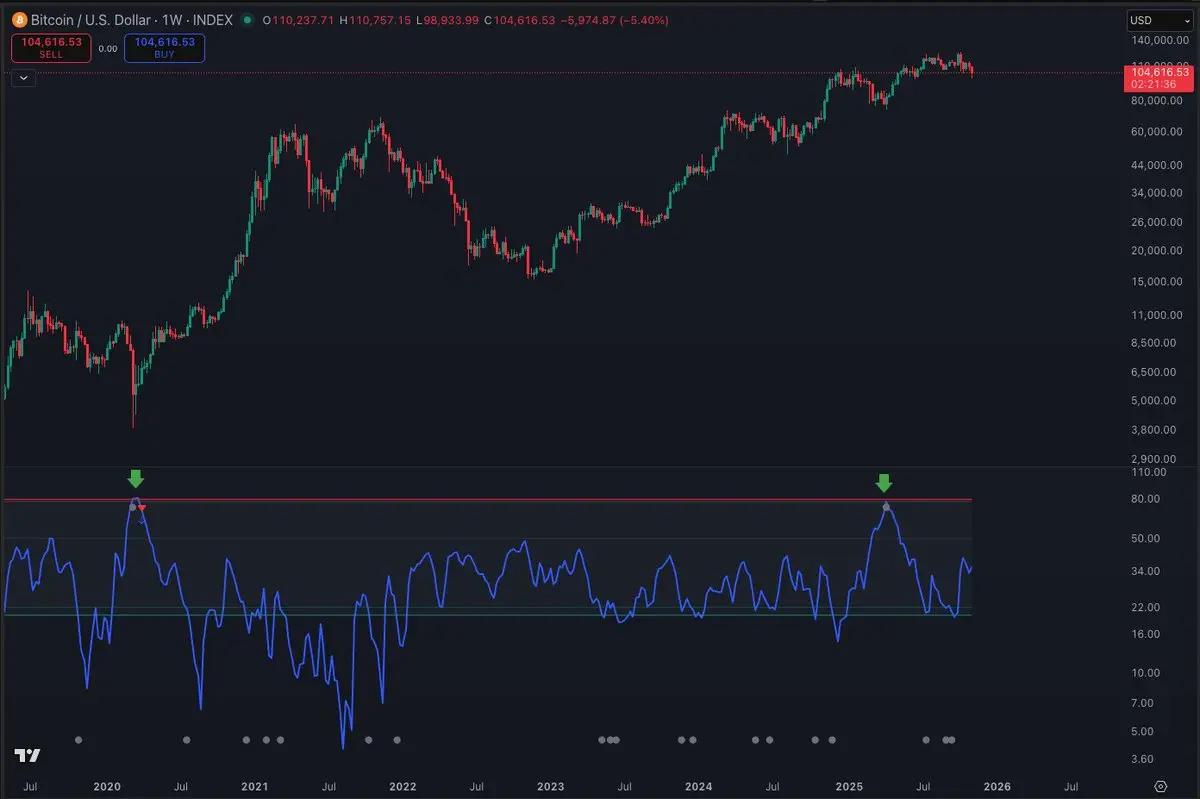The height and width of the screenshot is (799, 1200).
Task: Click the 60,000.00 price axis label
Action: point(1159,132)
